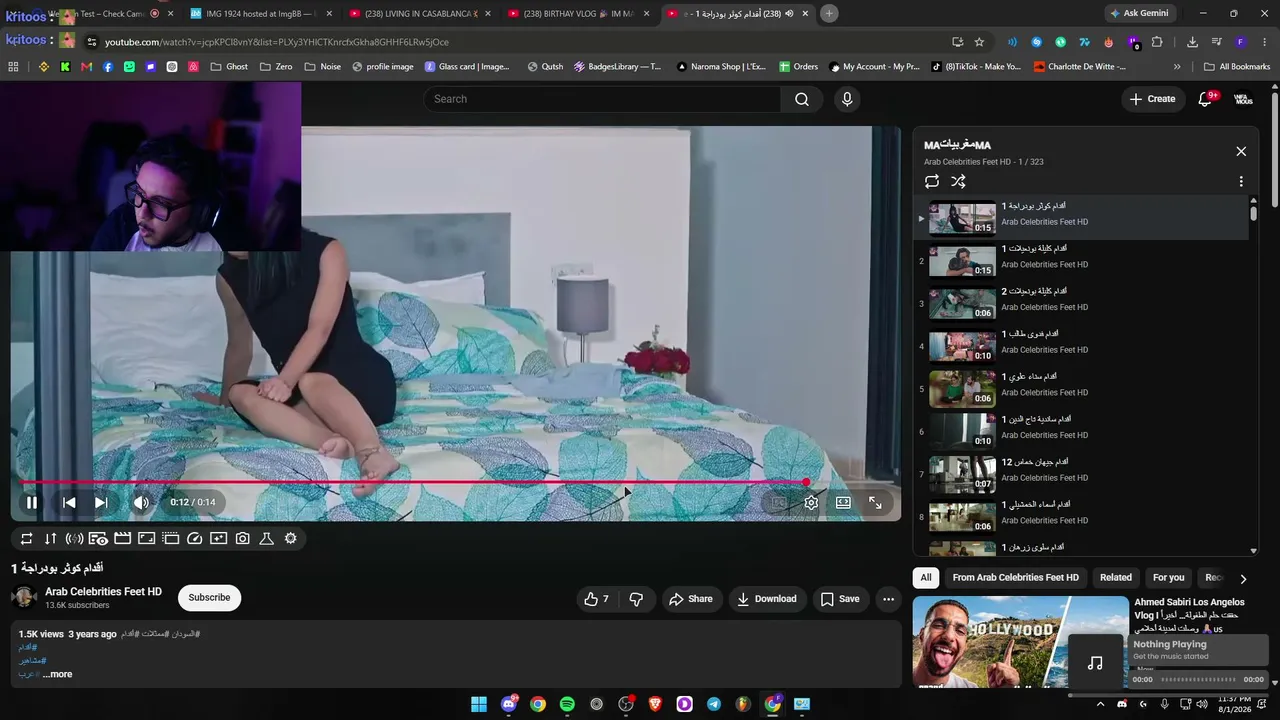This screenshot has width=1280, height=720.
Task: Go to the previous playlist video
Action: (69, 502)
